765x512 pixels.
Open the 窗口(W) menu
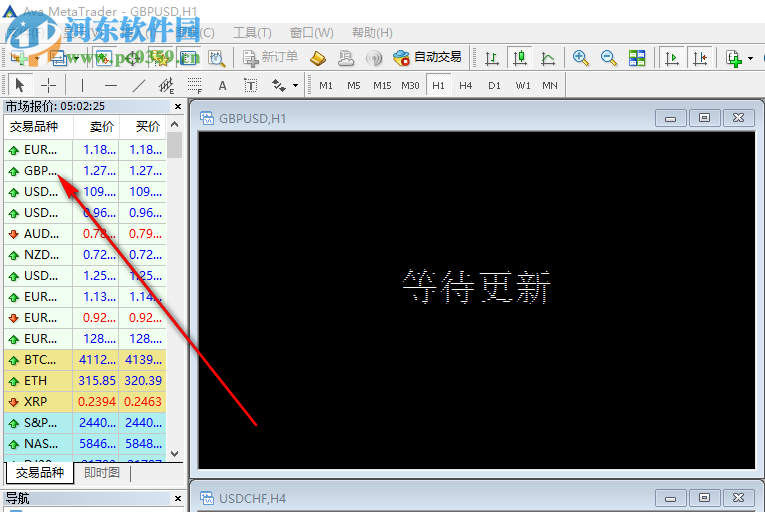point(312,33)
